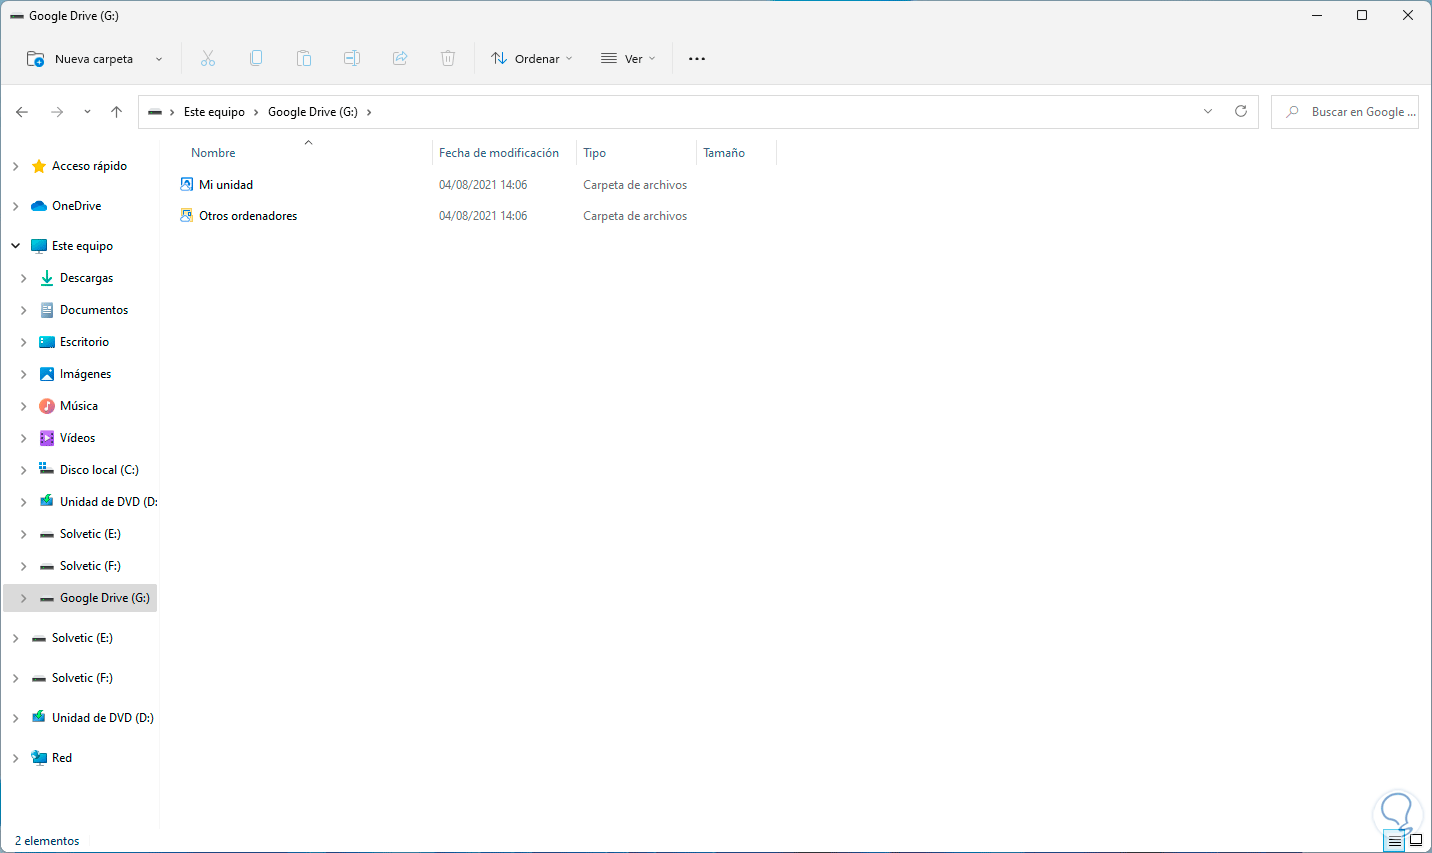1432x853 pixels.
Task: Switch to large icons view in status bar
Action: pos(1416,841)
